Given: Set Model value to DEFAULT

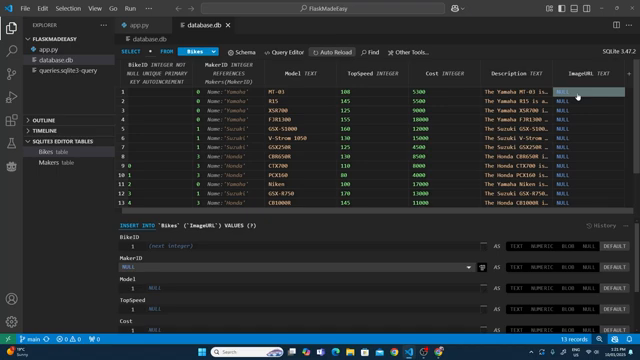Looking at the screenshot, I should point(614,288).
